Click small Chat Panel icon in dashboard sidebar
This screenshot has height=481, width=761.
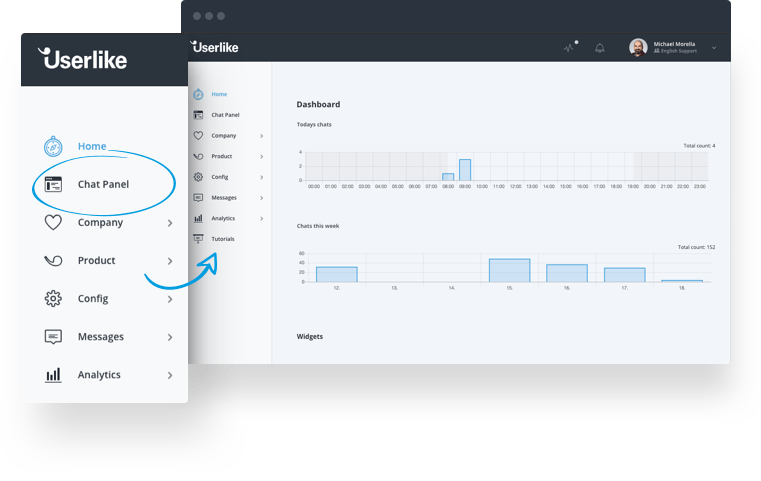[x=198, y=115]
